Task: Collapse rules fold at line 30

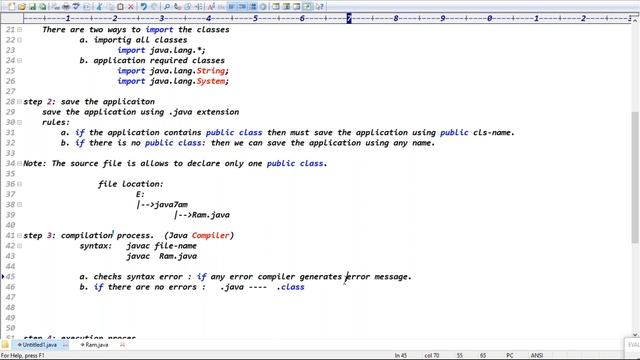Action: pos(20,122)
